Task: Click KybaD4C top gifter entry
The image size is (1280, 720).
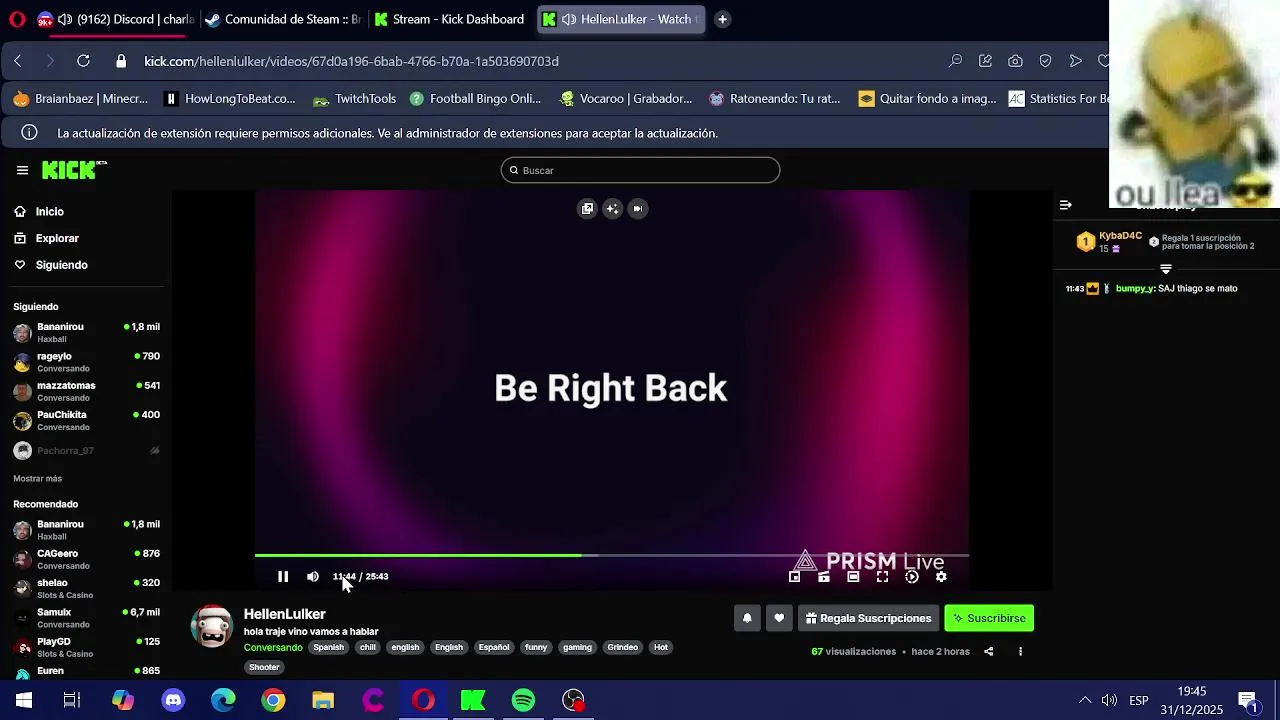Action: tap(1110, 242)
